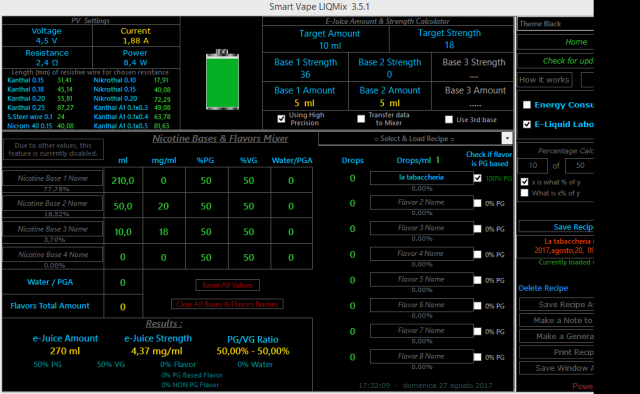
Task: Edit Nicotine Base 4 Name field
Action: 53,254
